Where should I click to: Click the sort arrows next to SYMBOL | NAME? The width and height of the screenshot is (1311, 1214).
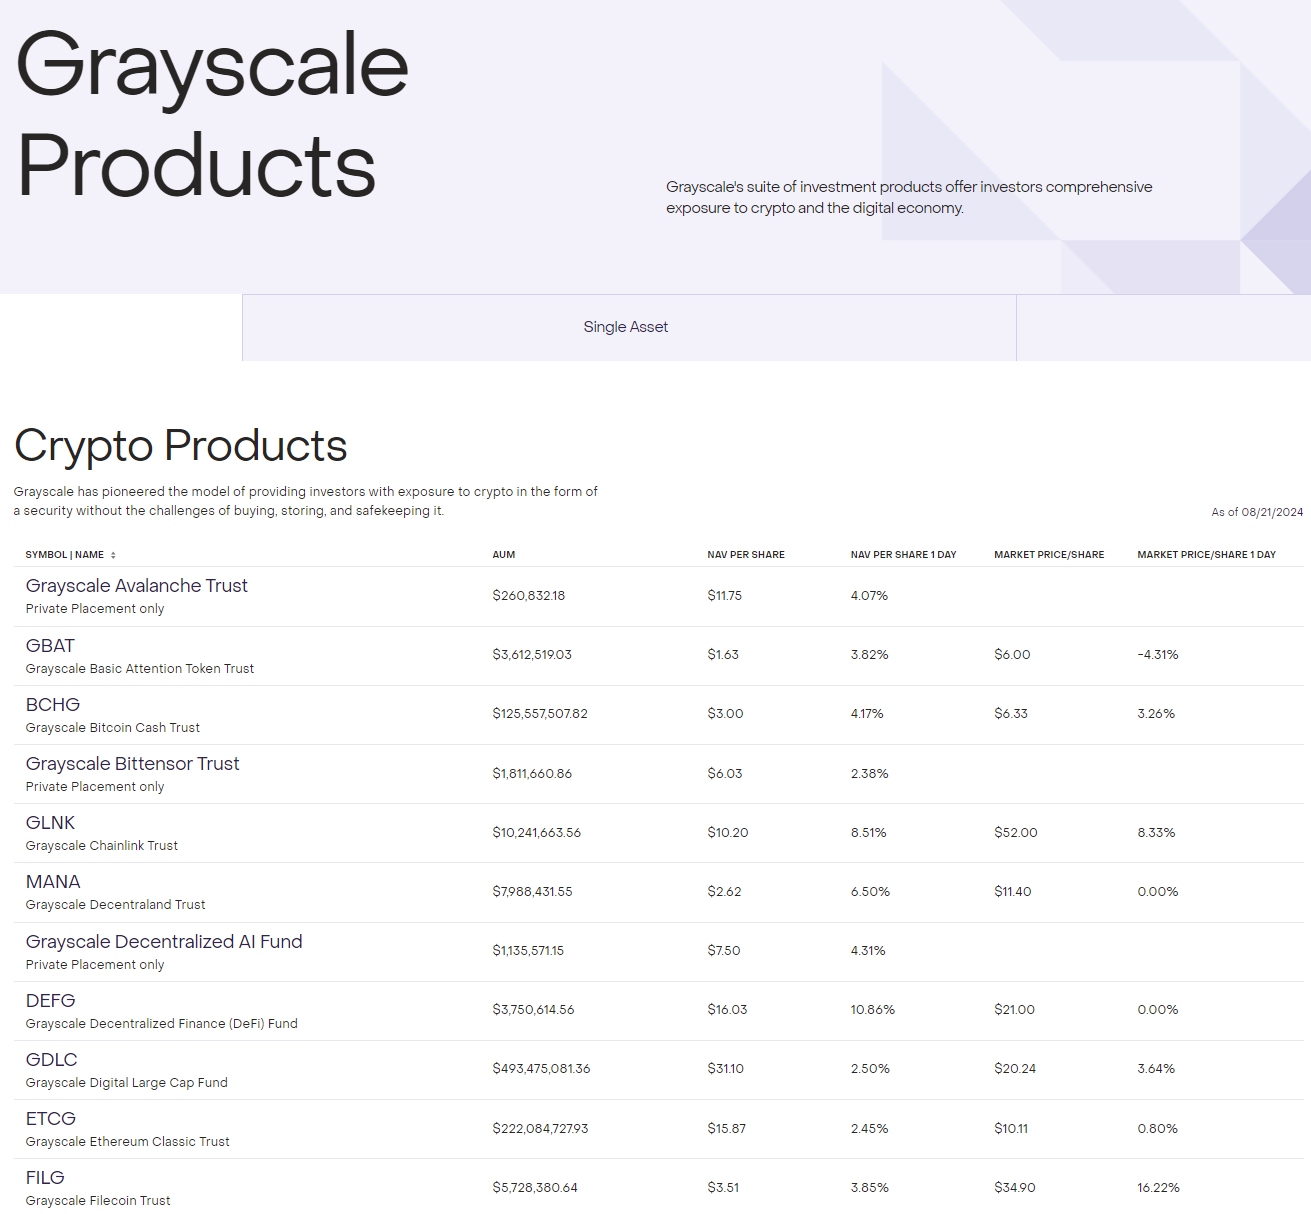[x=113, y=554]
